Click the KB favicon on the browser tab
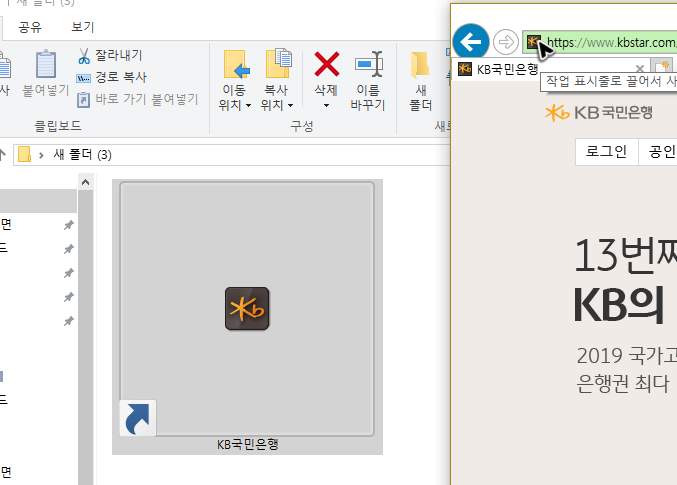 click(x=465, y=69)
